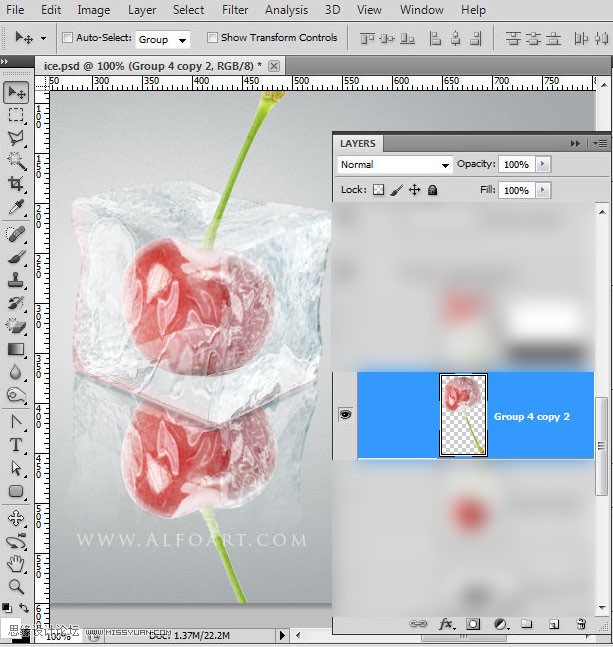Open the Fill slider arrow

coord(543,190)
